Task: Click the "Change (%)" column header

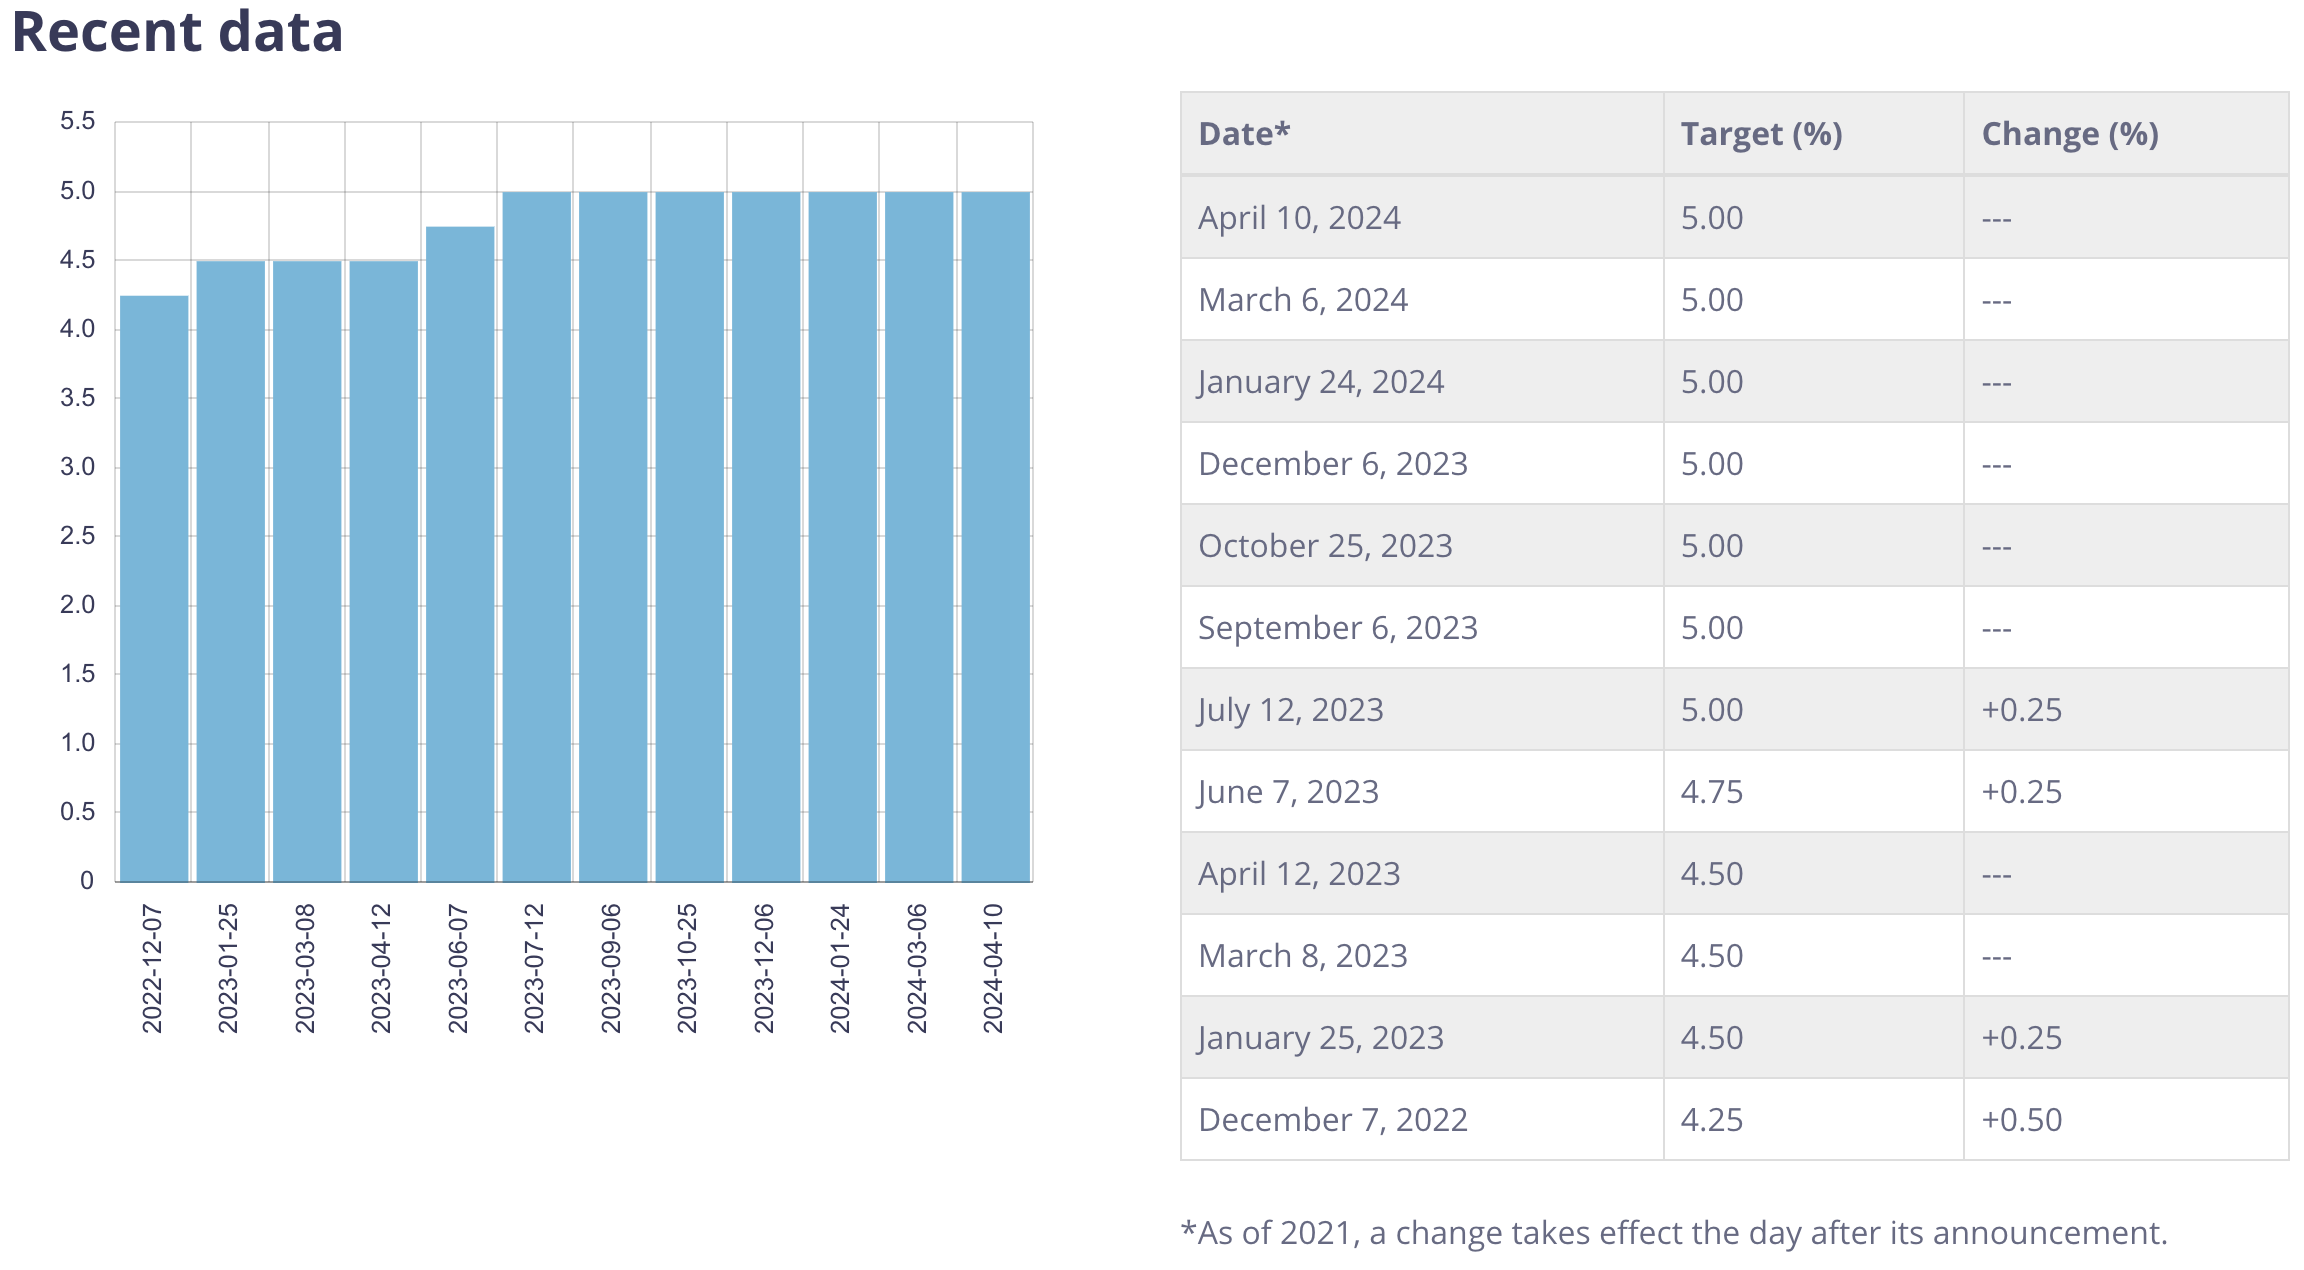Action: tap(2070, 134)
